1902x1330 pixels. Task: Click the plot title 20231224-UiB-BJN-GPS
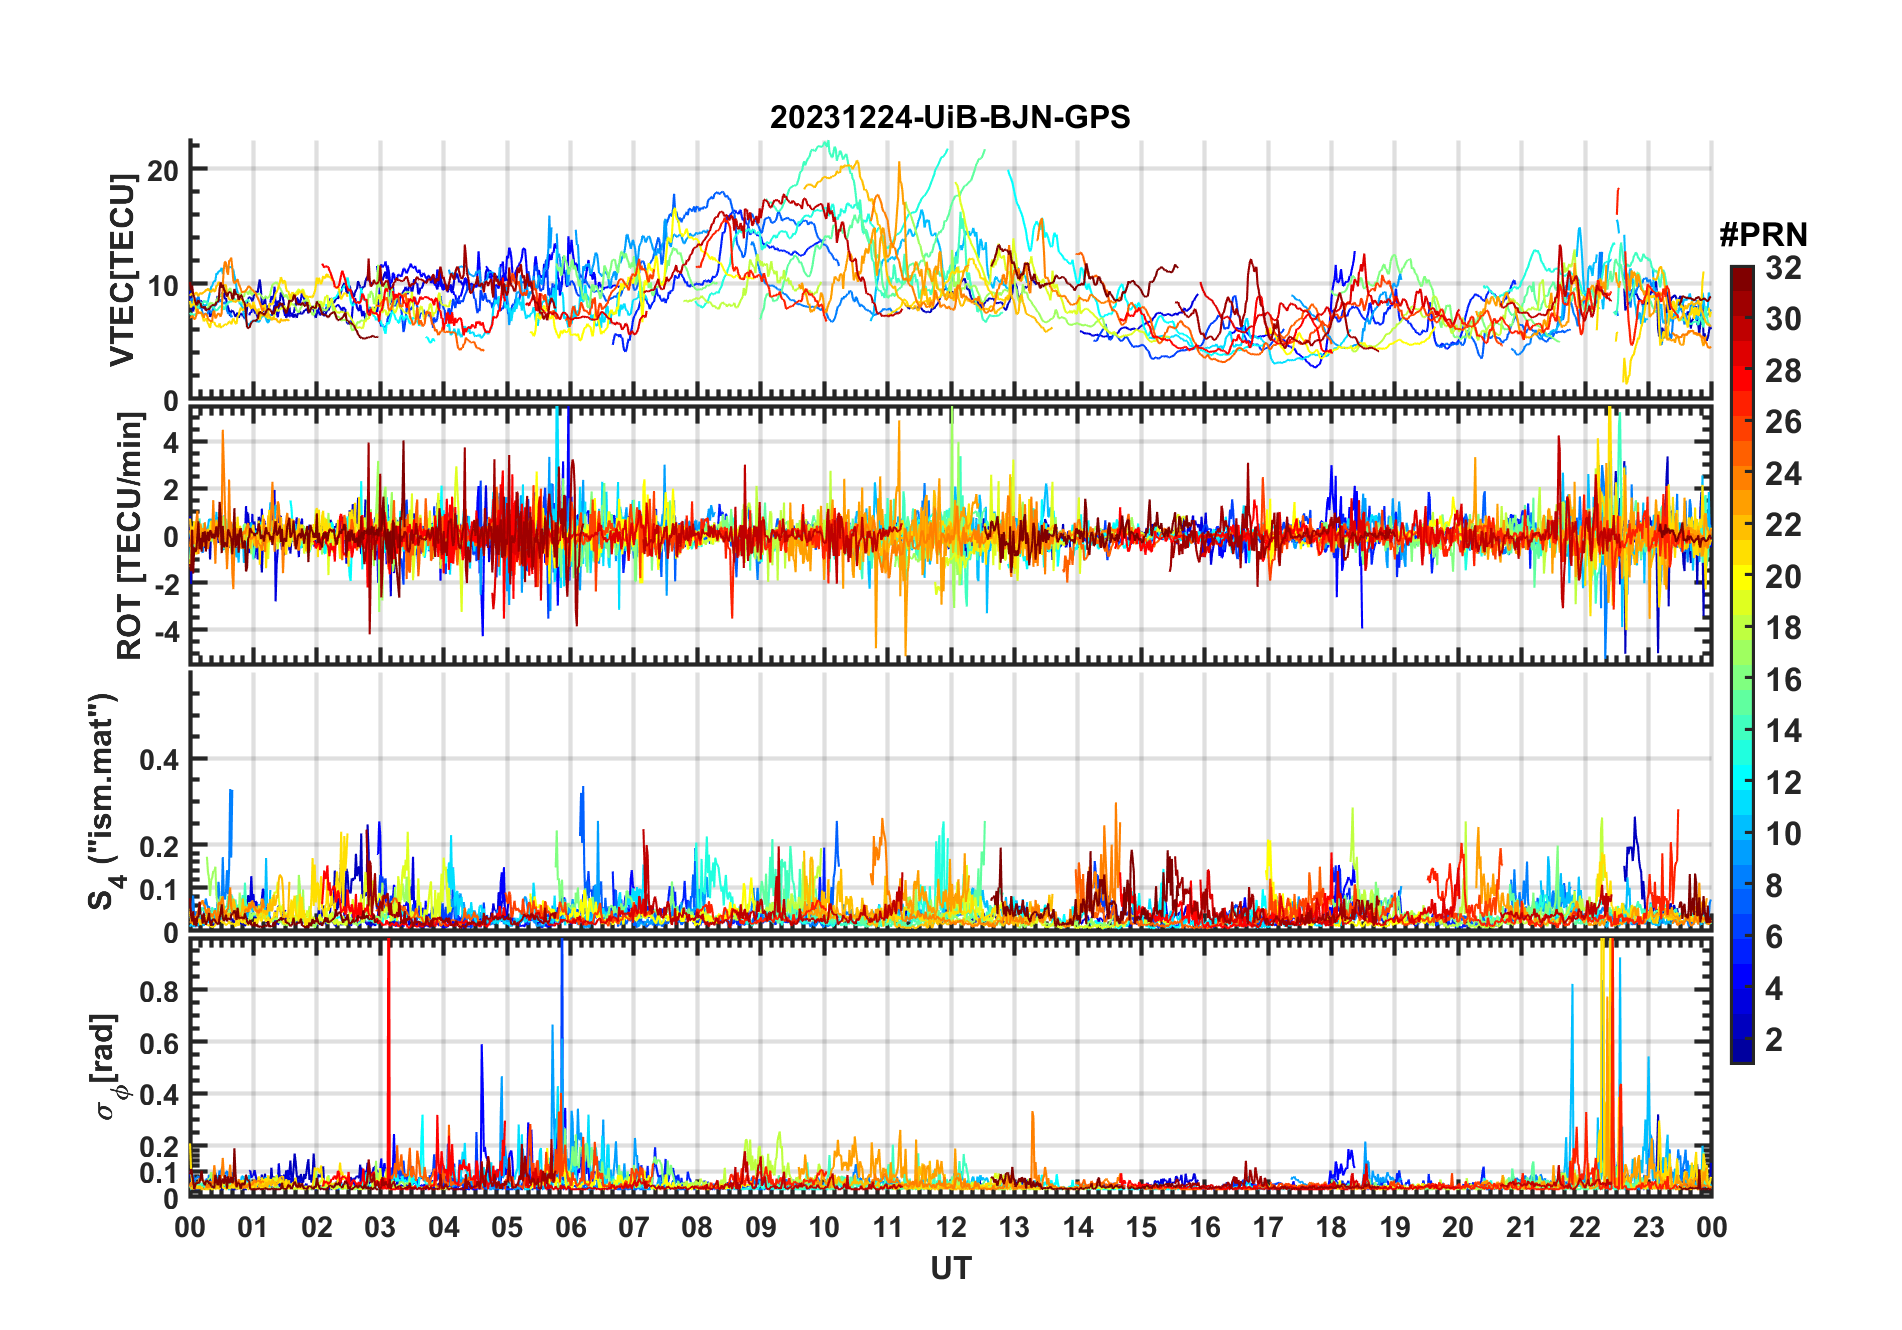[x=950, y=118]
